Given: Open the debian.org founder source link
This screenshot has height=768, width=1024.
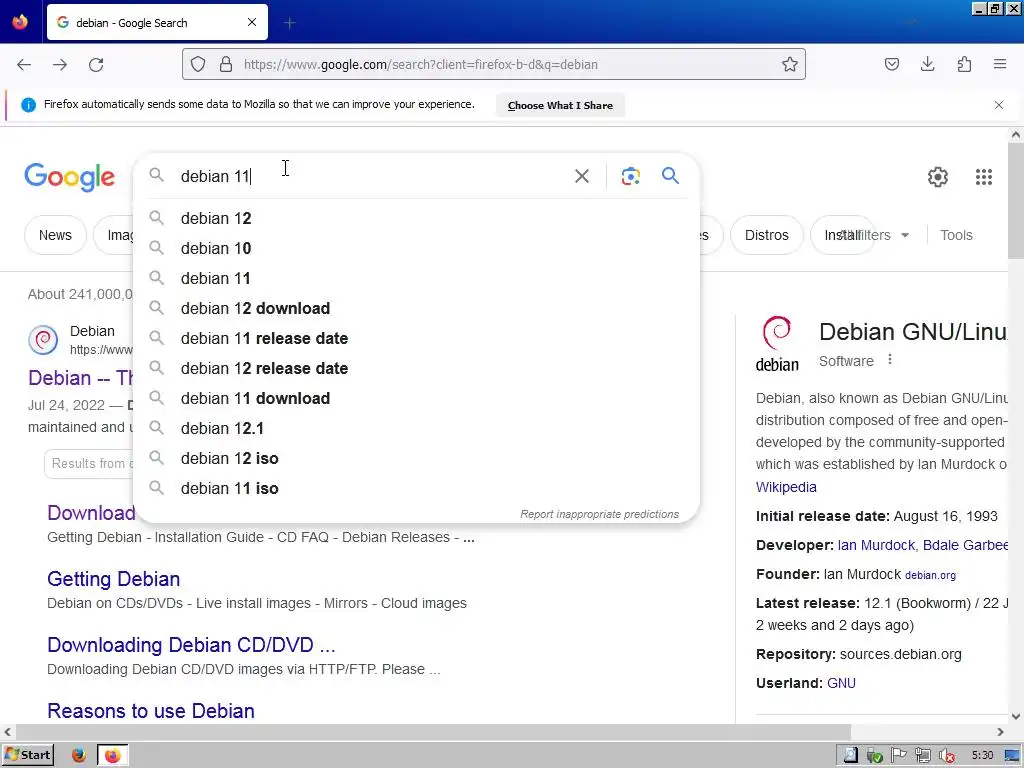Looking at the screenshot, I should [x=930, y=575].
